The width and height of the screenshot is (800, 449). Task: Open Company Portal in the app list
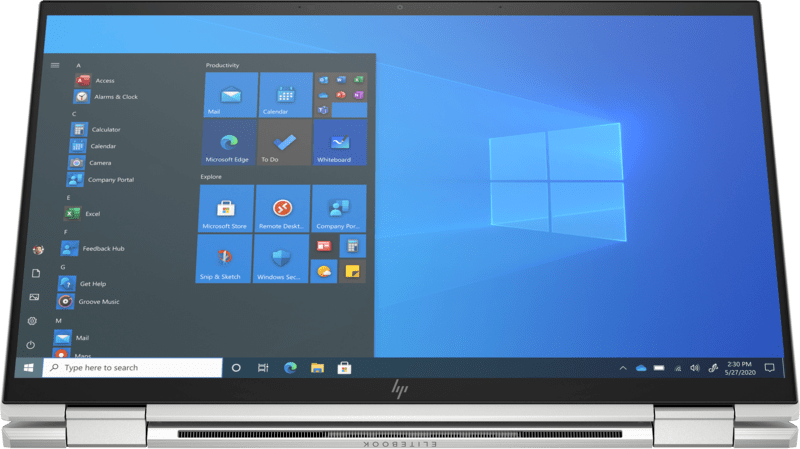[101, 180]
